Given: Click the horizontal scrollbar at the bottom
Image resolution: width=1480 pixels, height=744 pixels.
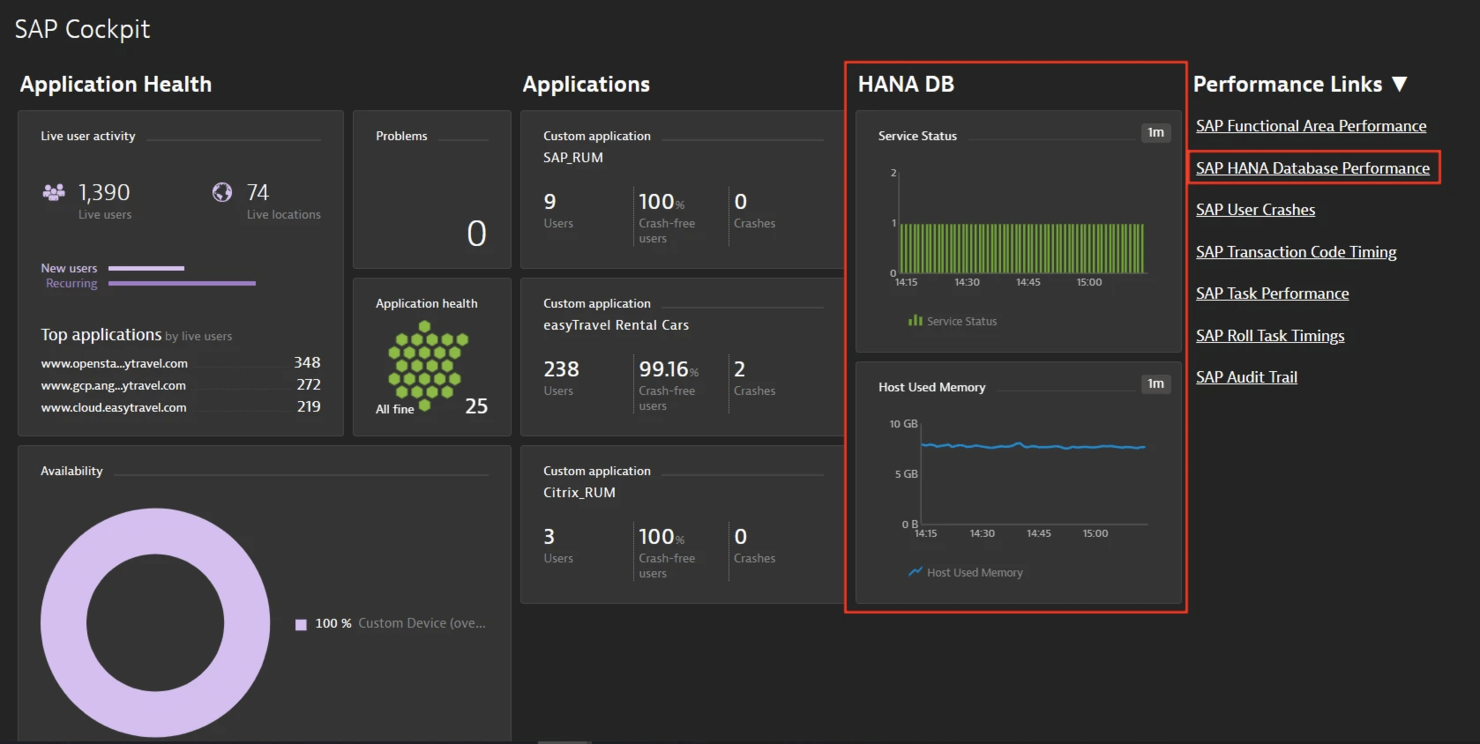Looking at the screenshot, I should pyautogui.click(x=563, y=740).
